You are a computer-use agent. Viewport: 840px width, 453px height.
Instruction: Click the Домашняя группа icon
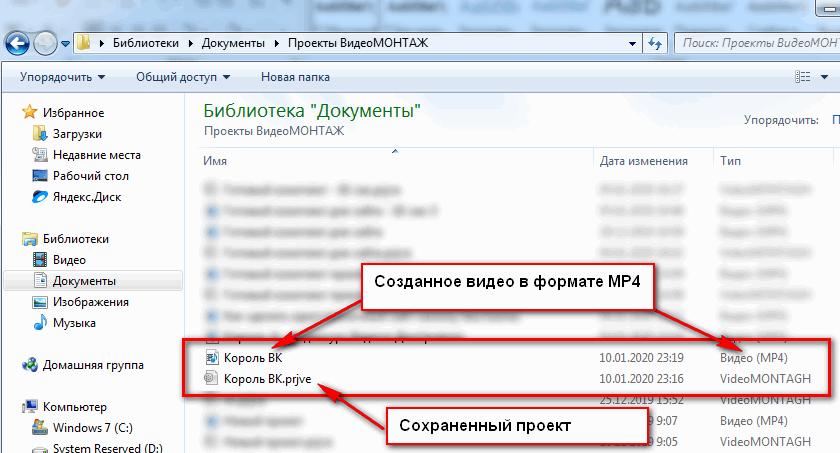point(29,365)
